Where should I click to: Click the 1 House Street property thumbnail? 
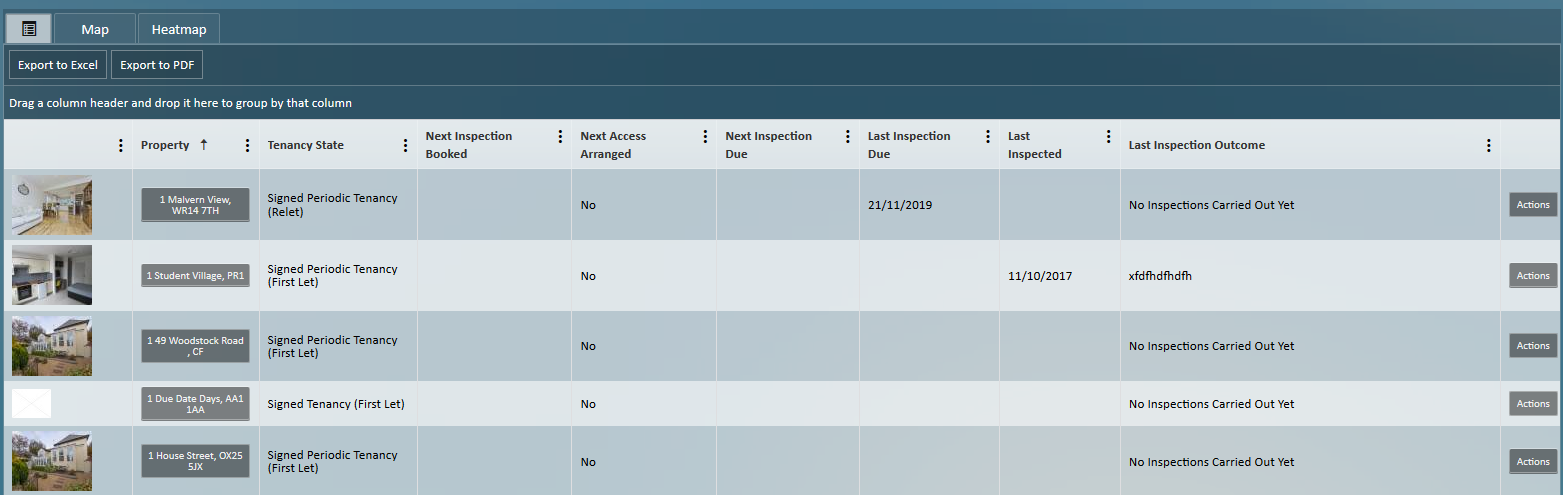52,461
